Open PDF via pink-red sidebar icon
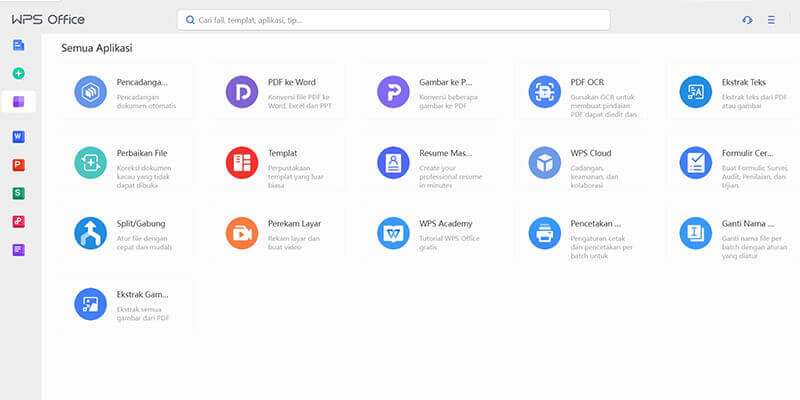 click(18, 221)
